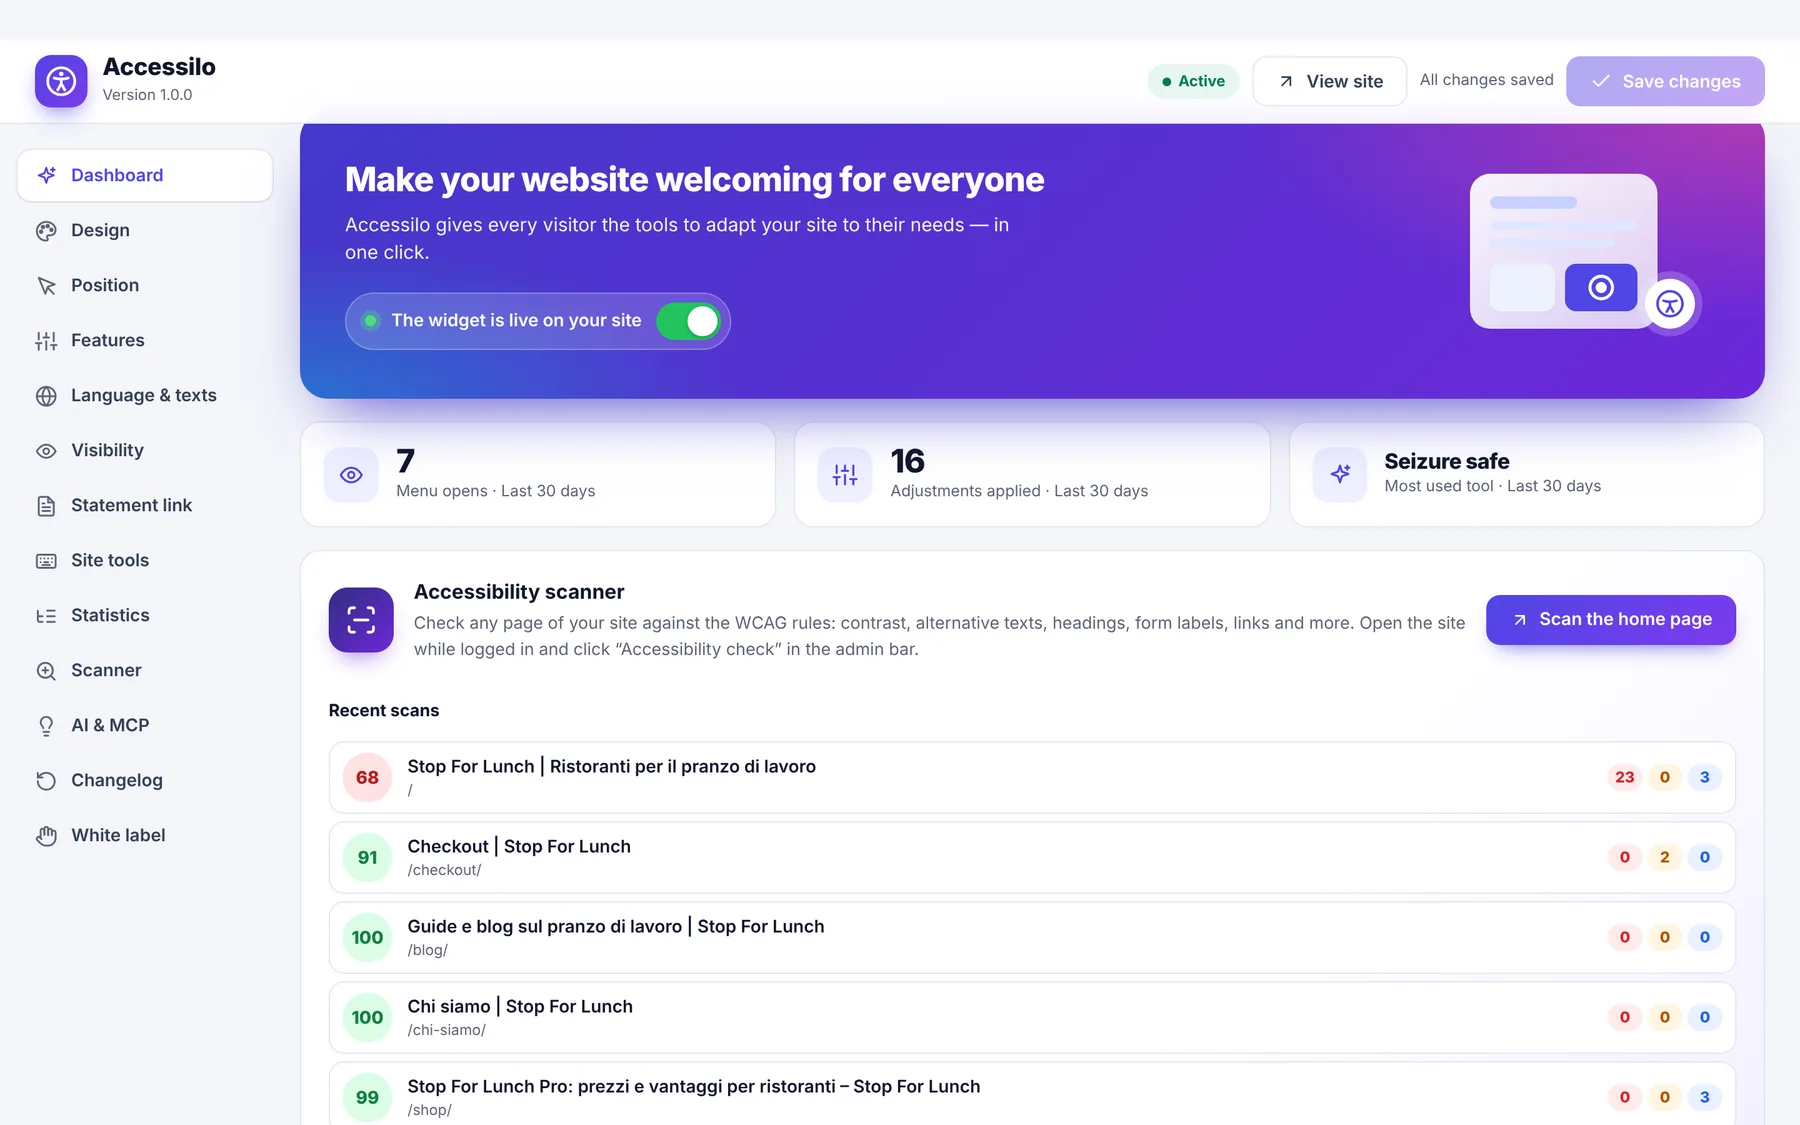Click the Dashboard sparkle icon in sidebar
The image size is (1800, 1125).
(x=46, y=175)
